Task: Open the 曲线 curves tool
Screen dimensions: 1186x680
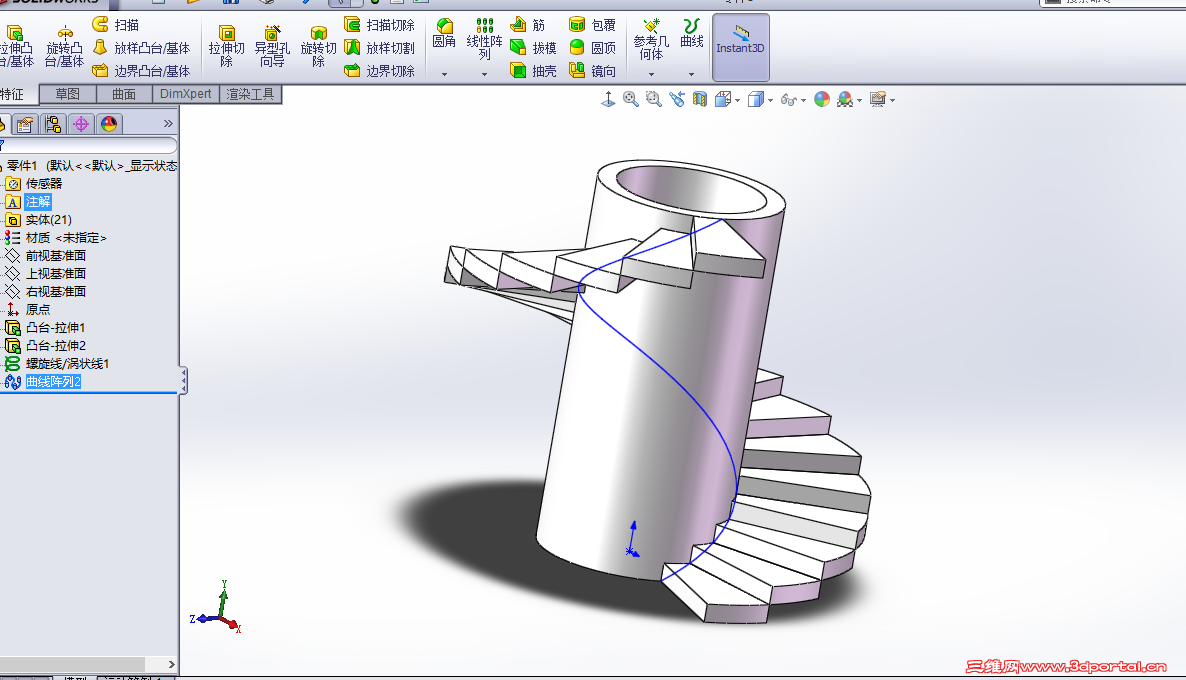Action: coord(691,33)
